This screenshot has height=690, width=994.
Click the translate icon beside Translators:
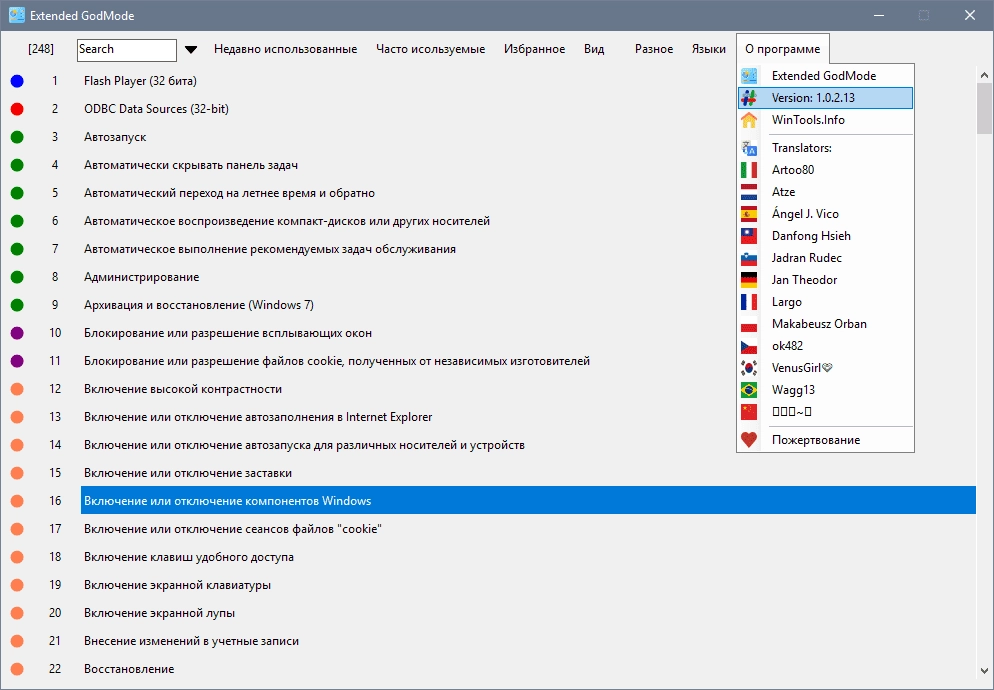coord(749,148)
